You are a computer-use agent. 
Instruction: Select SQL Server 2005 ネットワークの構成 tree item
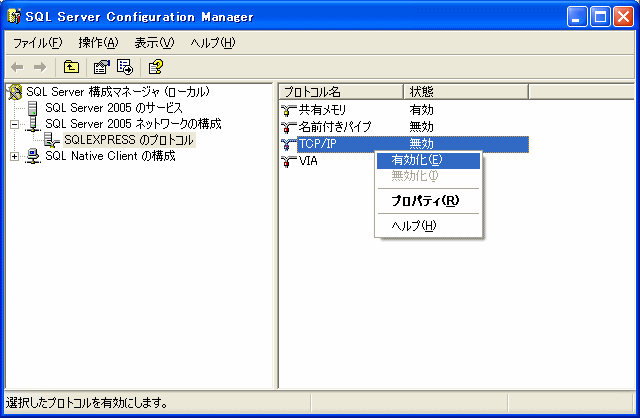(x=133, y=124)
